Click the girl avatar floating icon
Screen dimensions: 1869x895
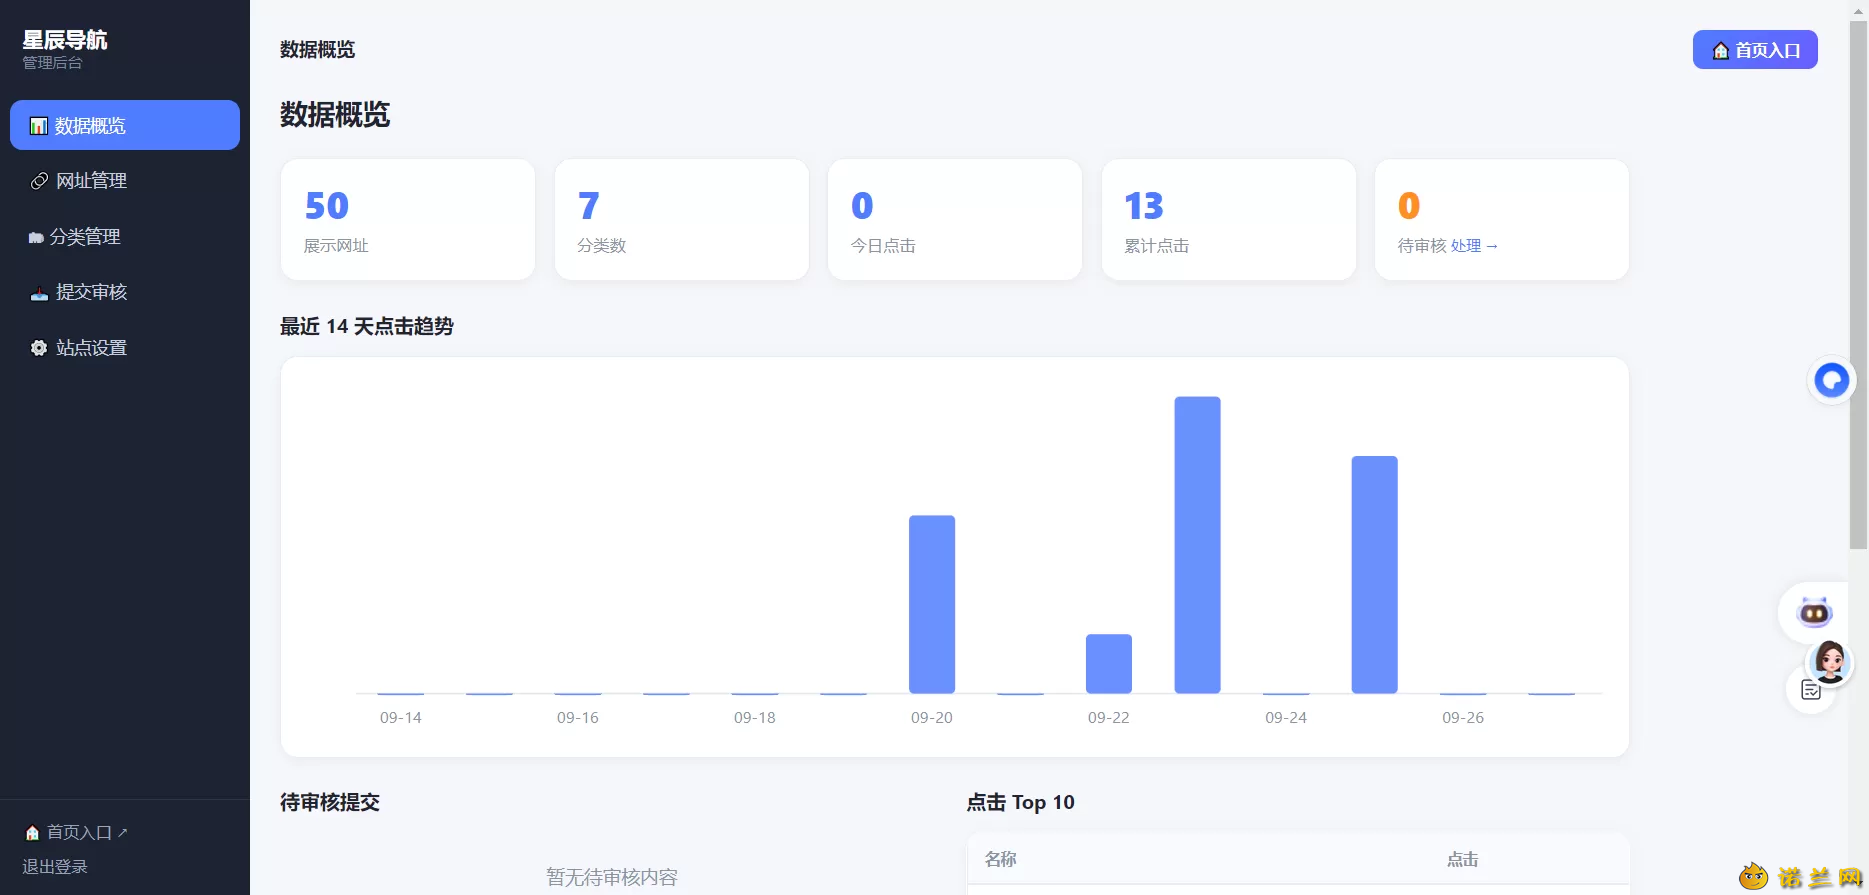pyautogui.click(x=1830, y=661)
